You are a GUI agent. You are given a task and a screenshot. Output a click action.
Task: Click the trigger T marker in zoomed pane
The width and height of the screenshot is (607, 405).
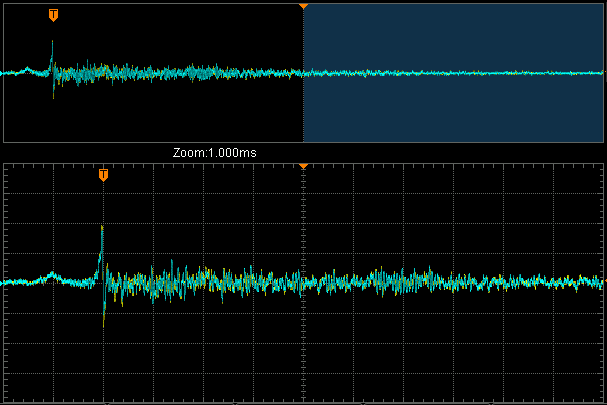point(103,175)
